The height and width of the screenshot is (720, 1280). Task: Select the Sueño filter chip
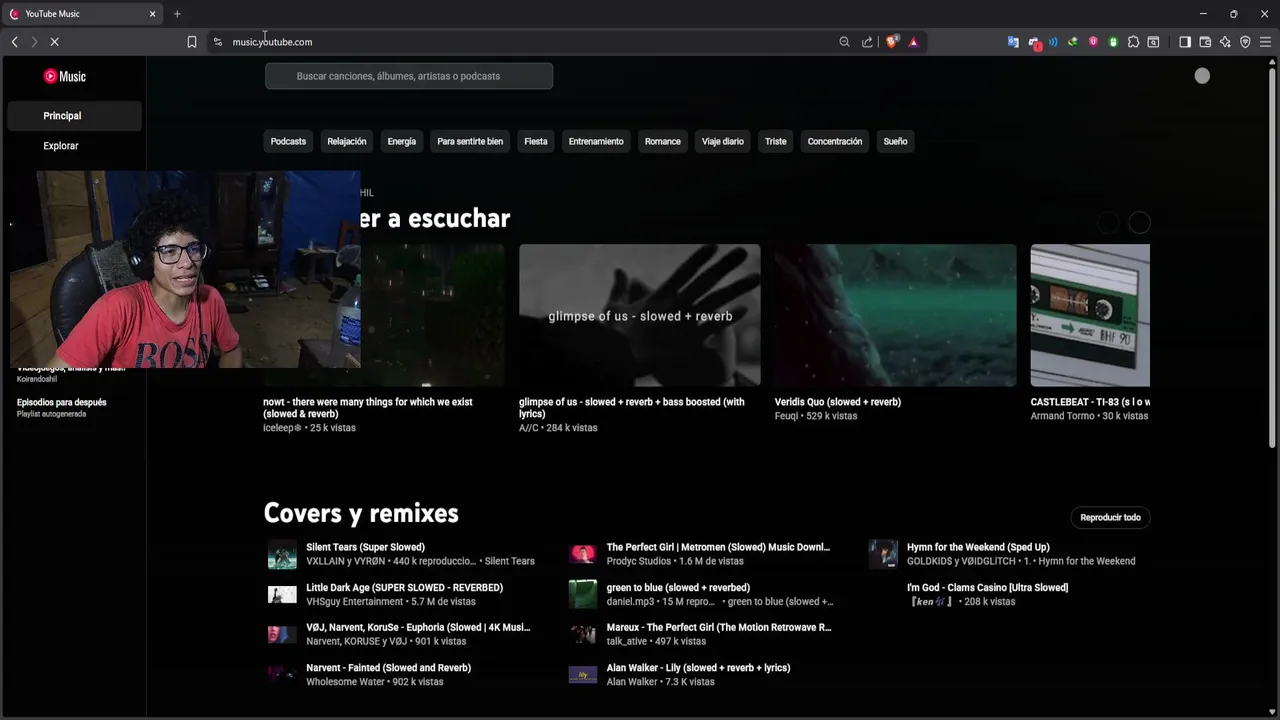pos(896,141)
